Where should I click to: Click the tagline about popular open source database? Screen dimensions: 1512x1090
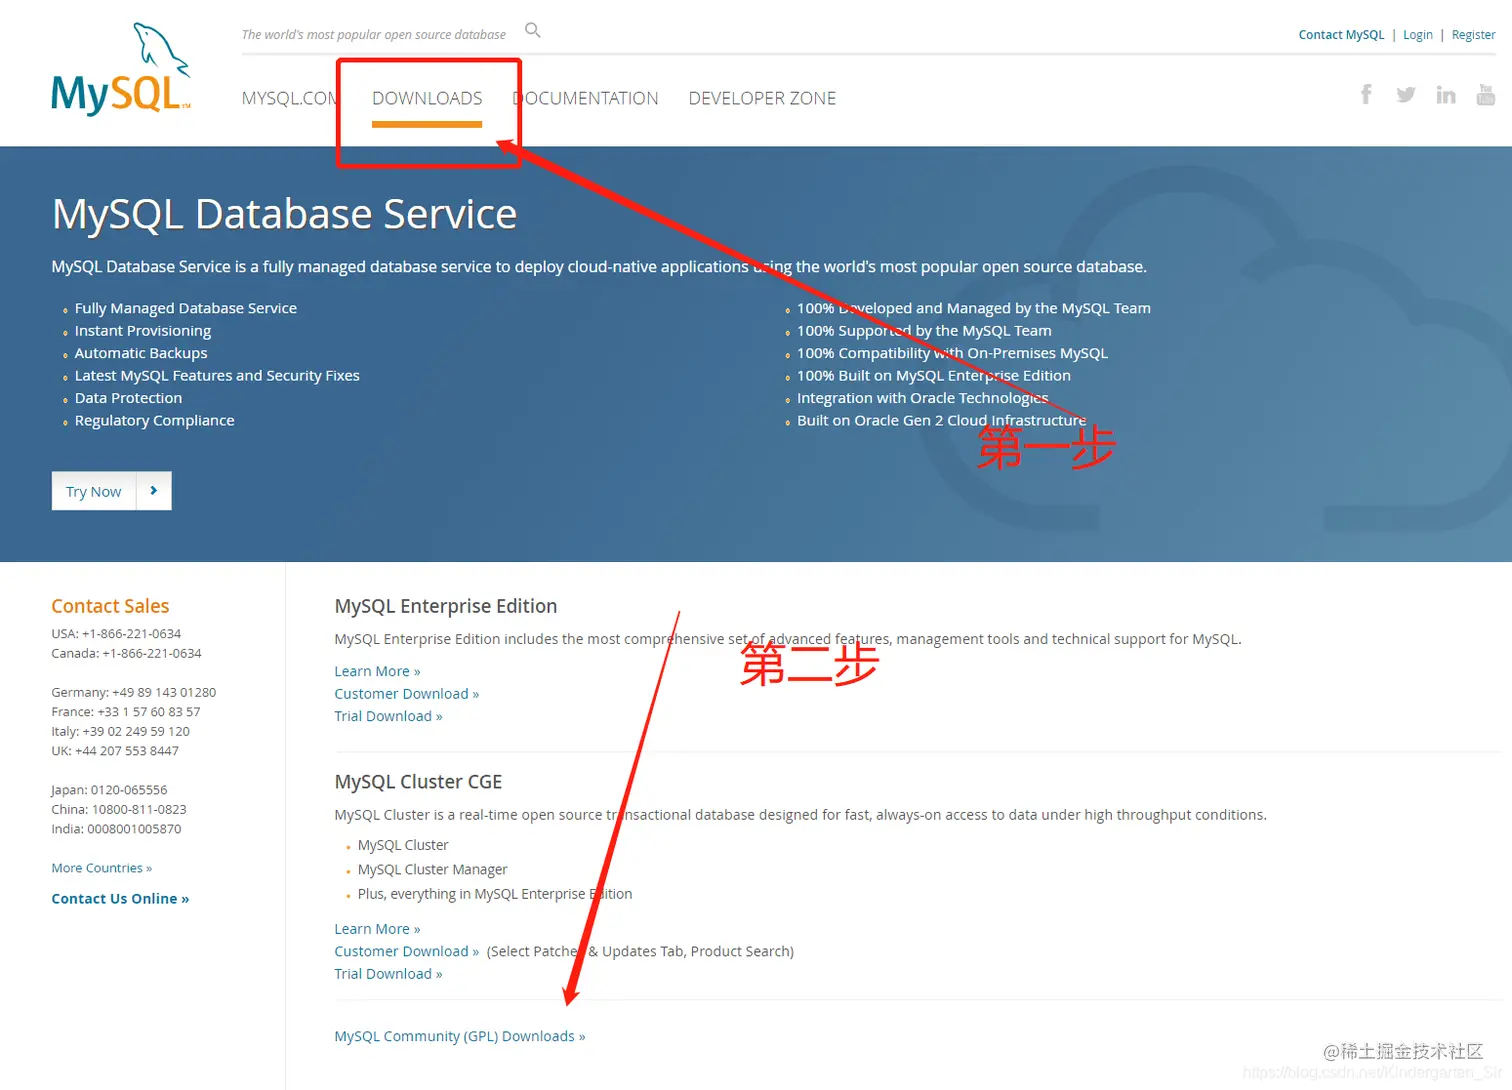[374, 35]
